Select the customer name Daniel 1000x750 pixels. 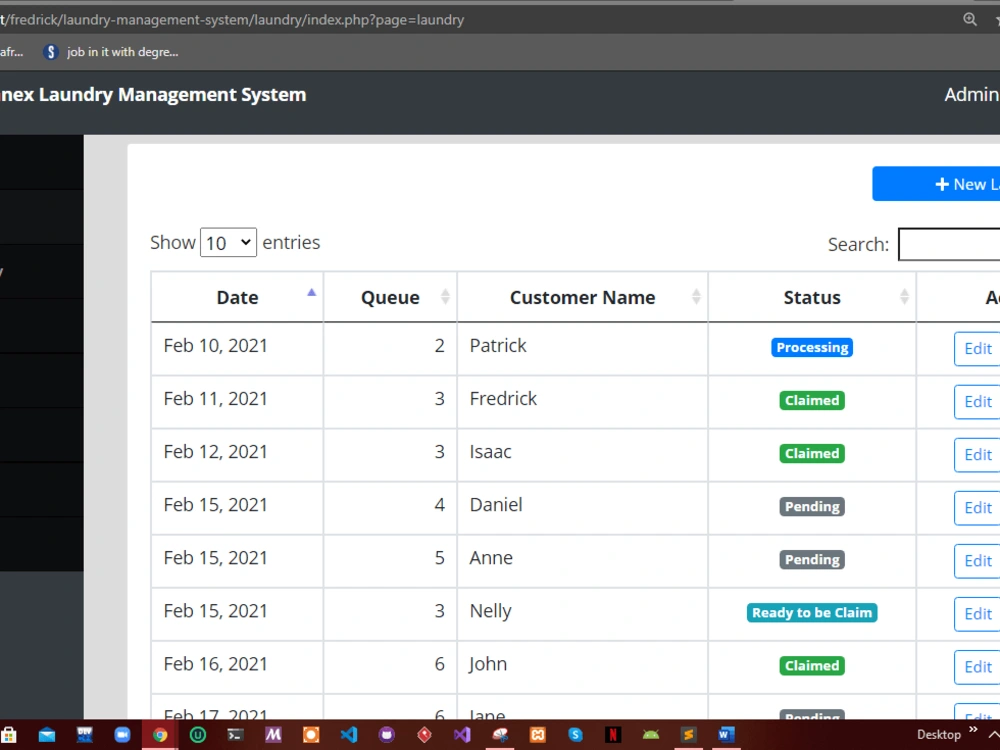coord(496,504)
